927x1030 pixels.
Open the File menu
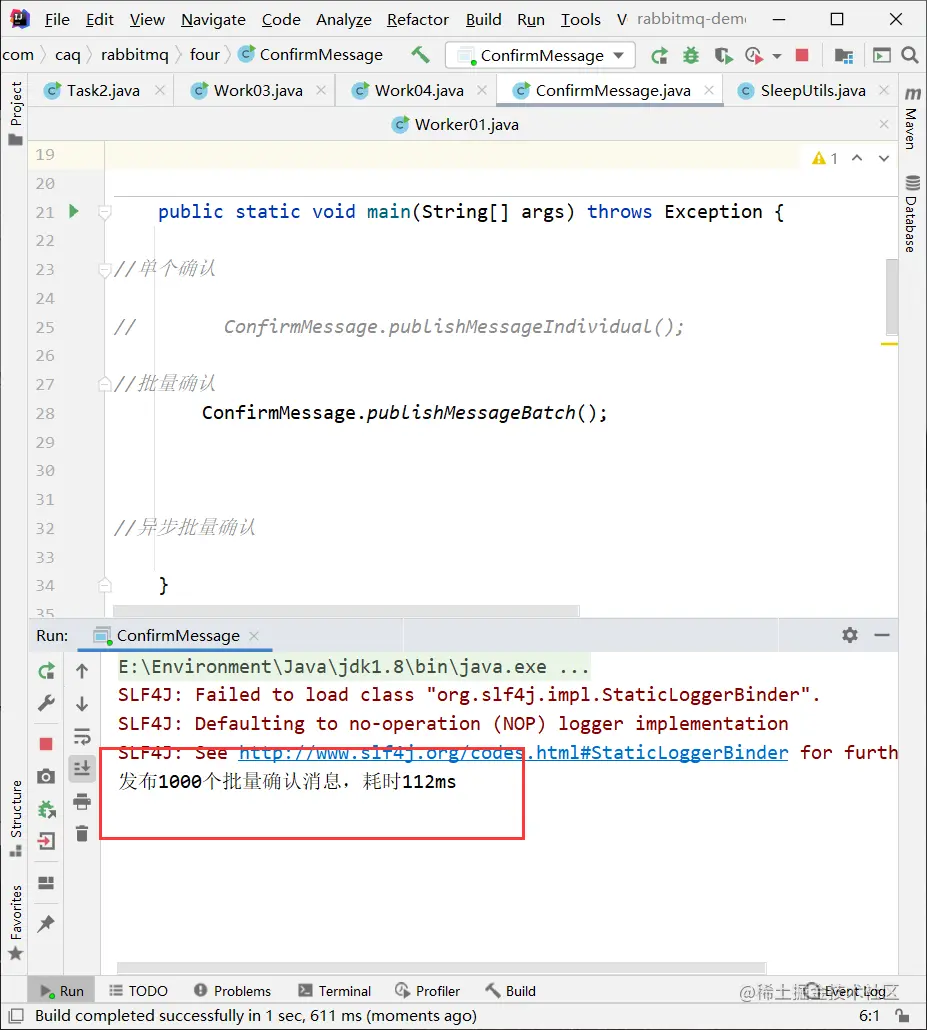coord(57,20)
